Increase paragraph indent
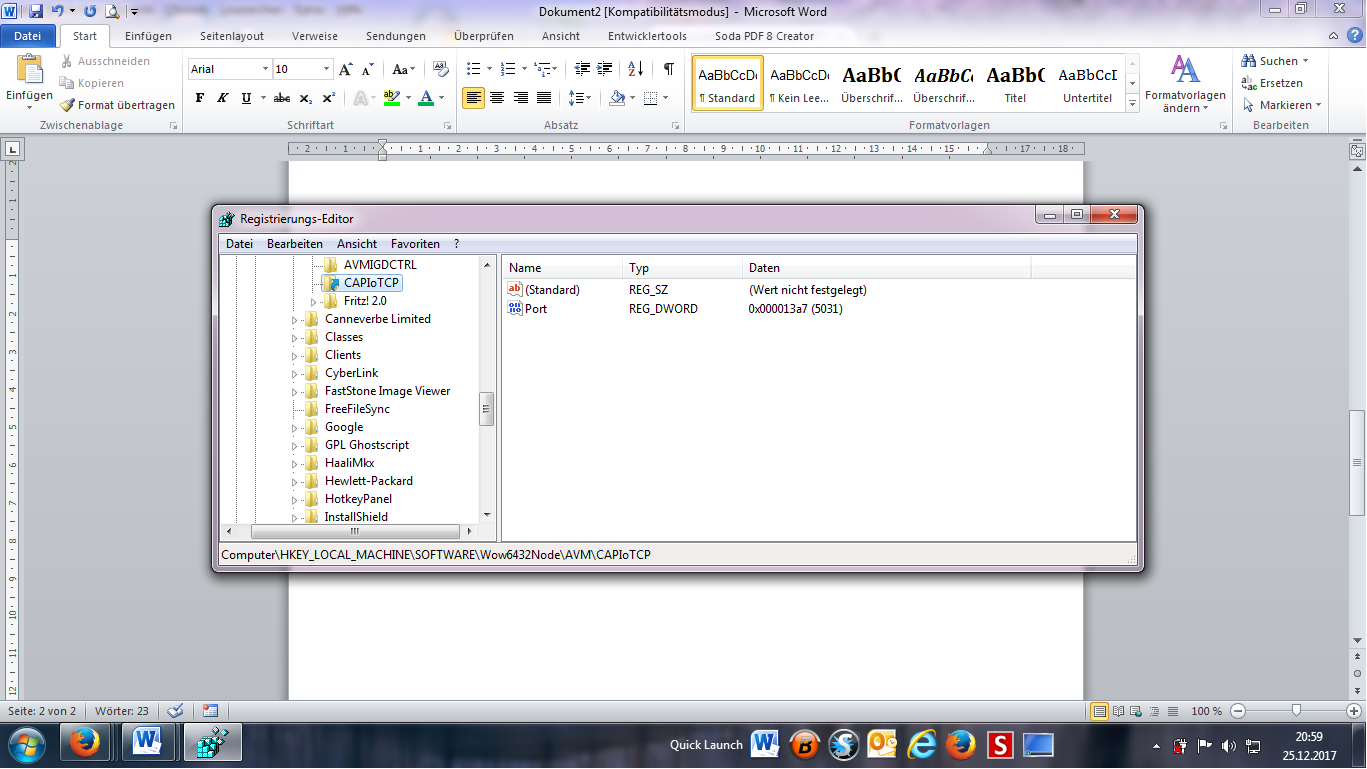 (x=604, y=69)
